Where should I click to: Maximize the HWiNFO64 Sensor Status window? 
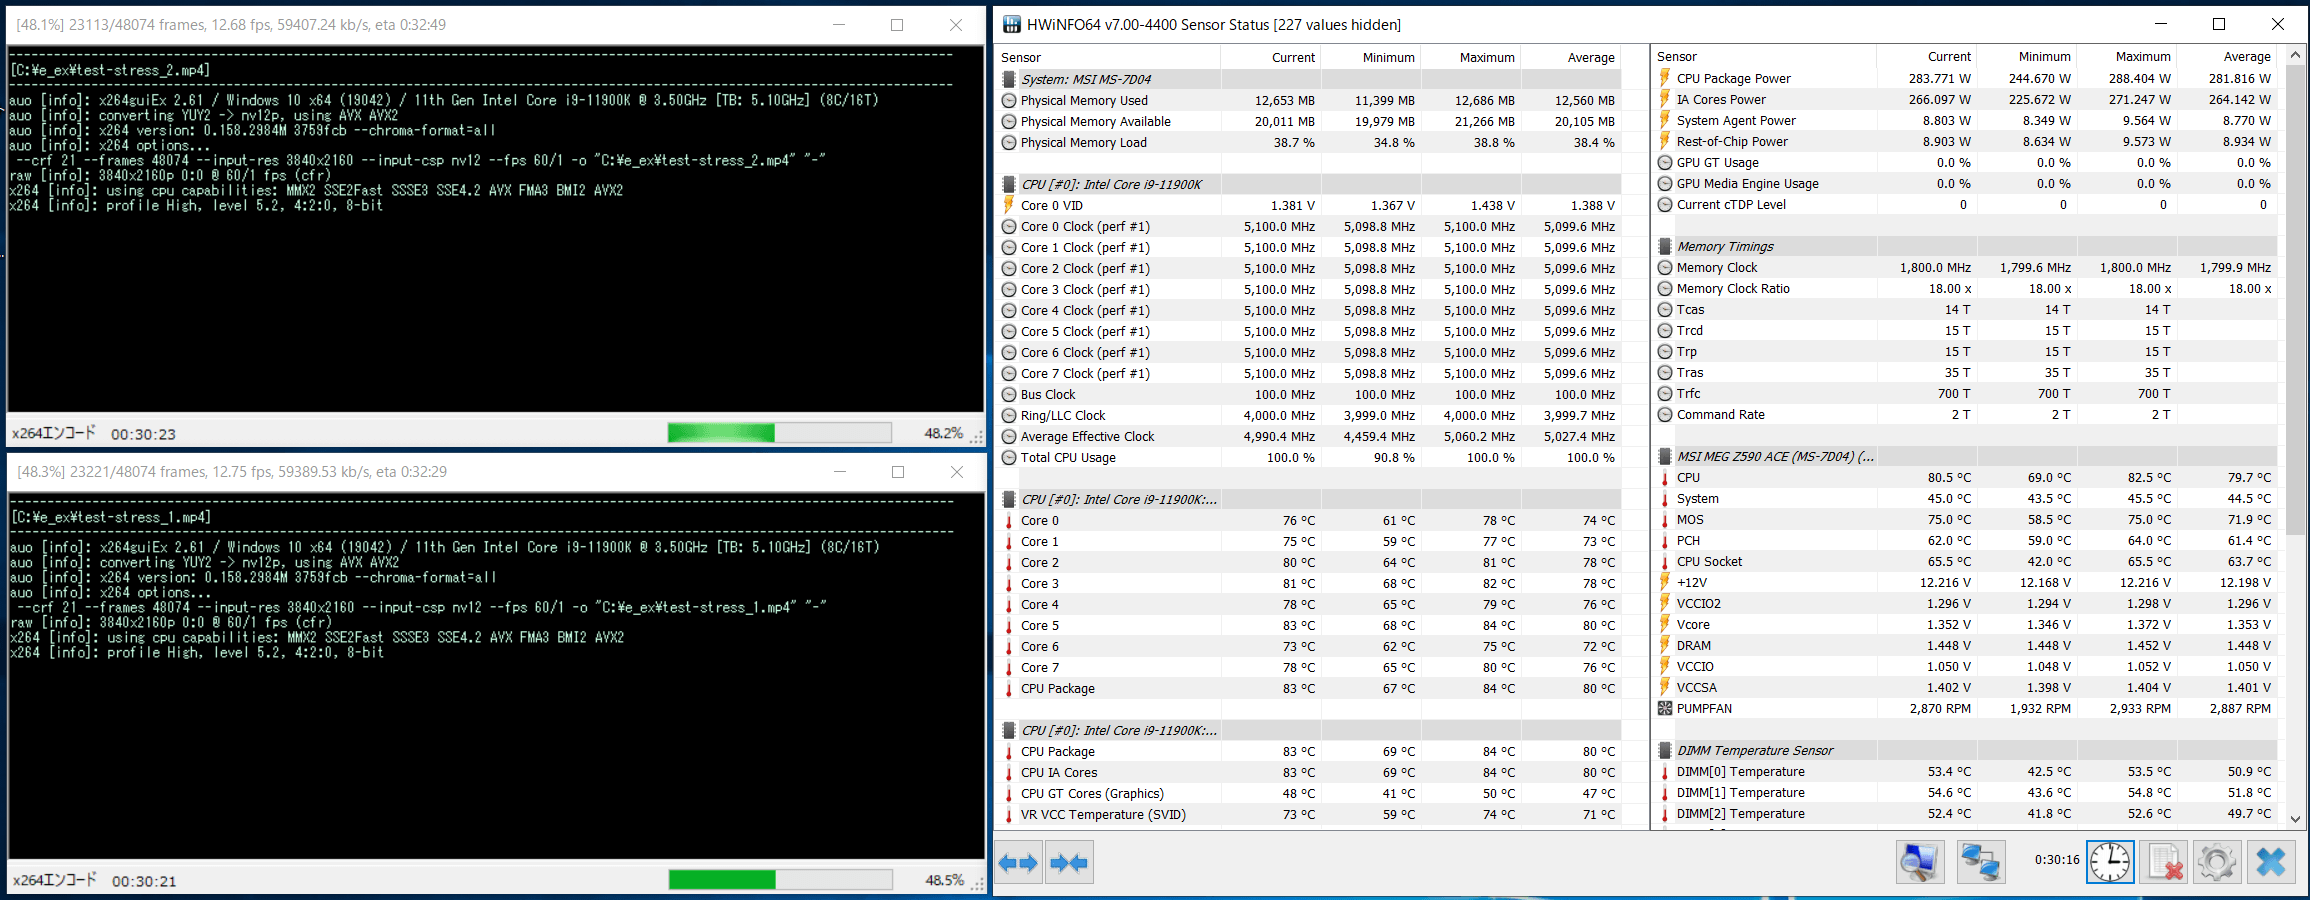pyautogui.click(x=2219, y=24)
